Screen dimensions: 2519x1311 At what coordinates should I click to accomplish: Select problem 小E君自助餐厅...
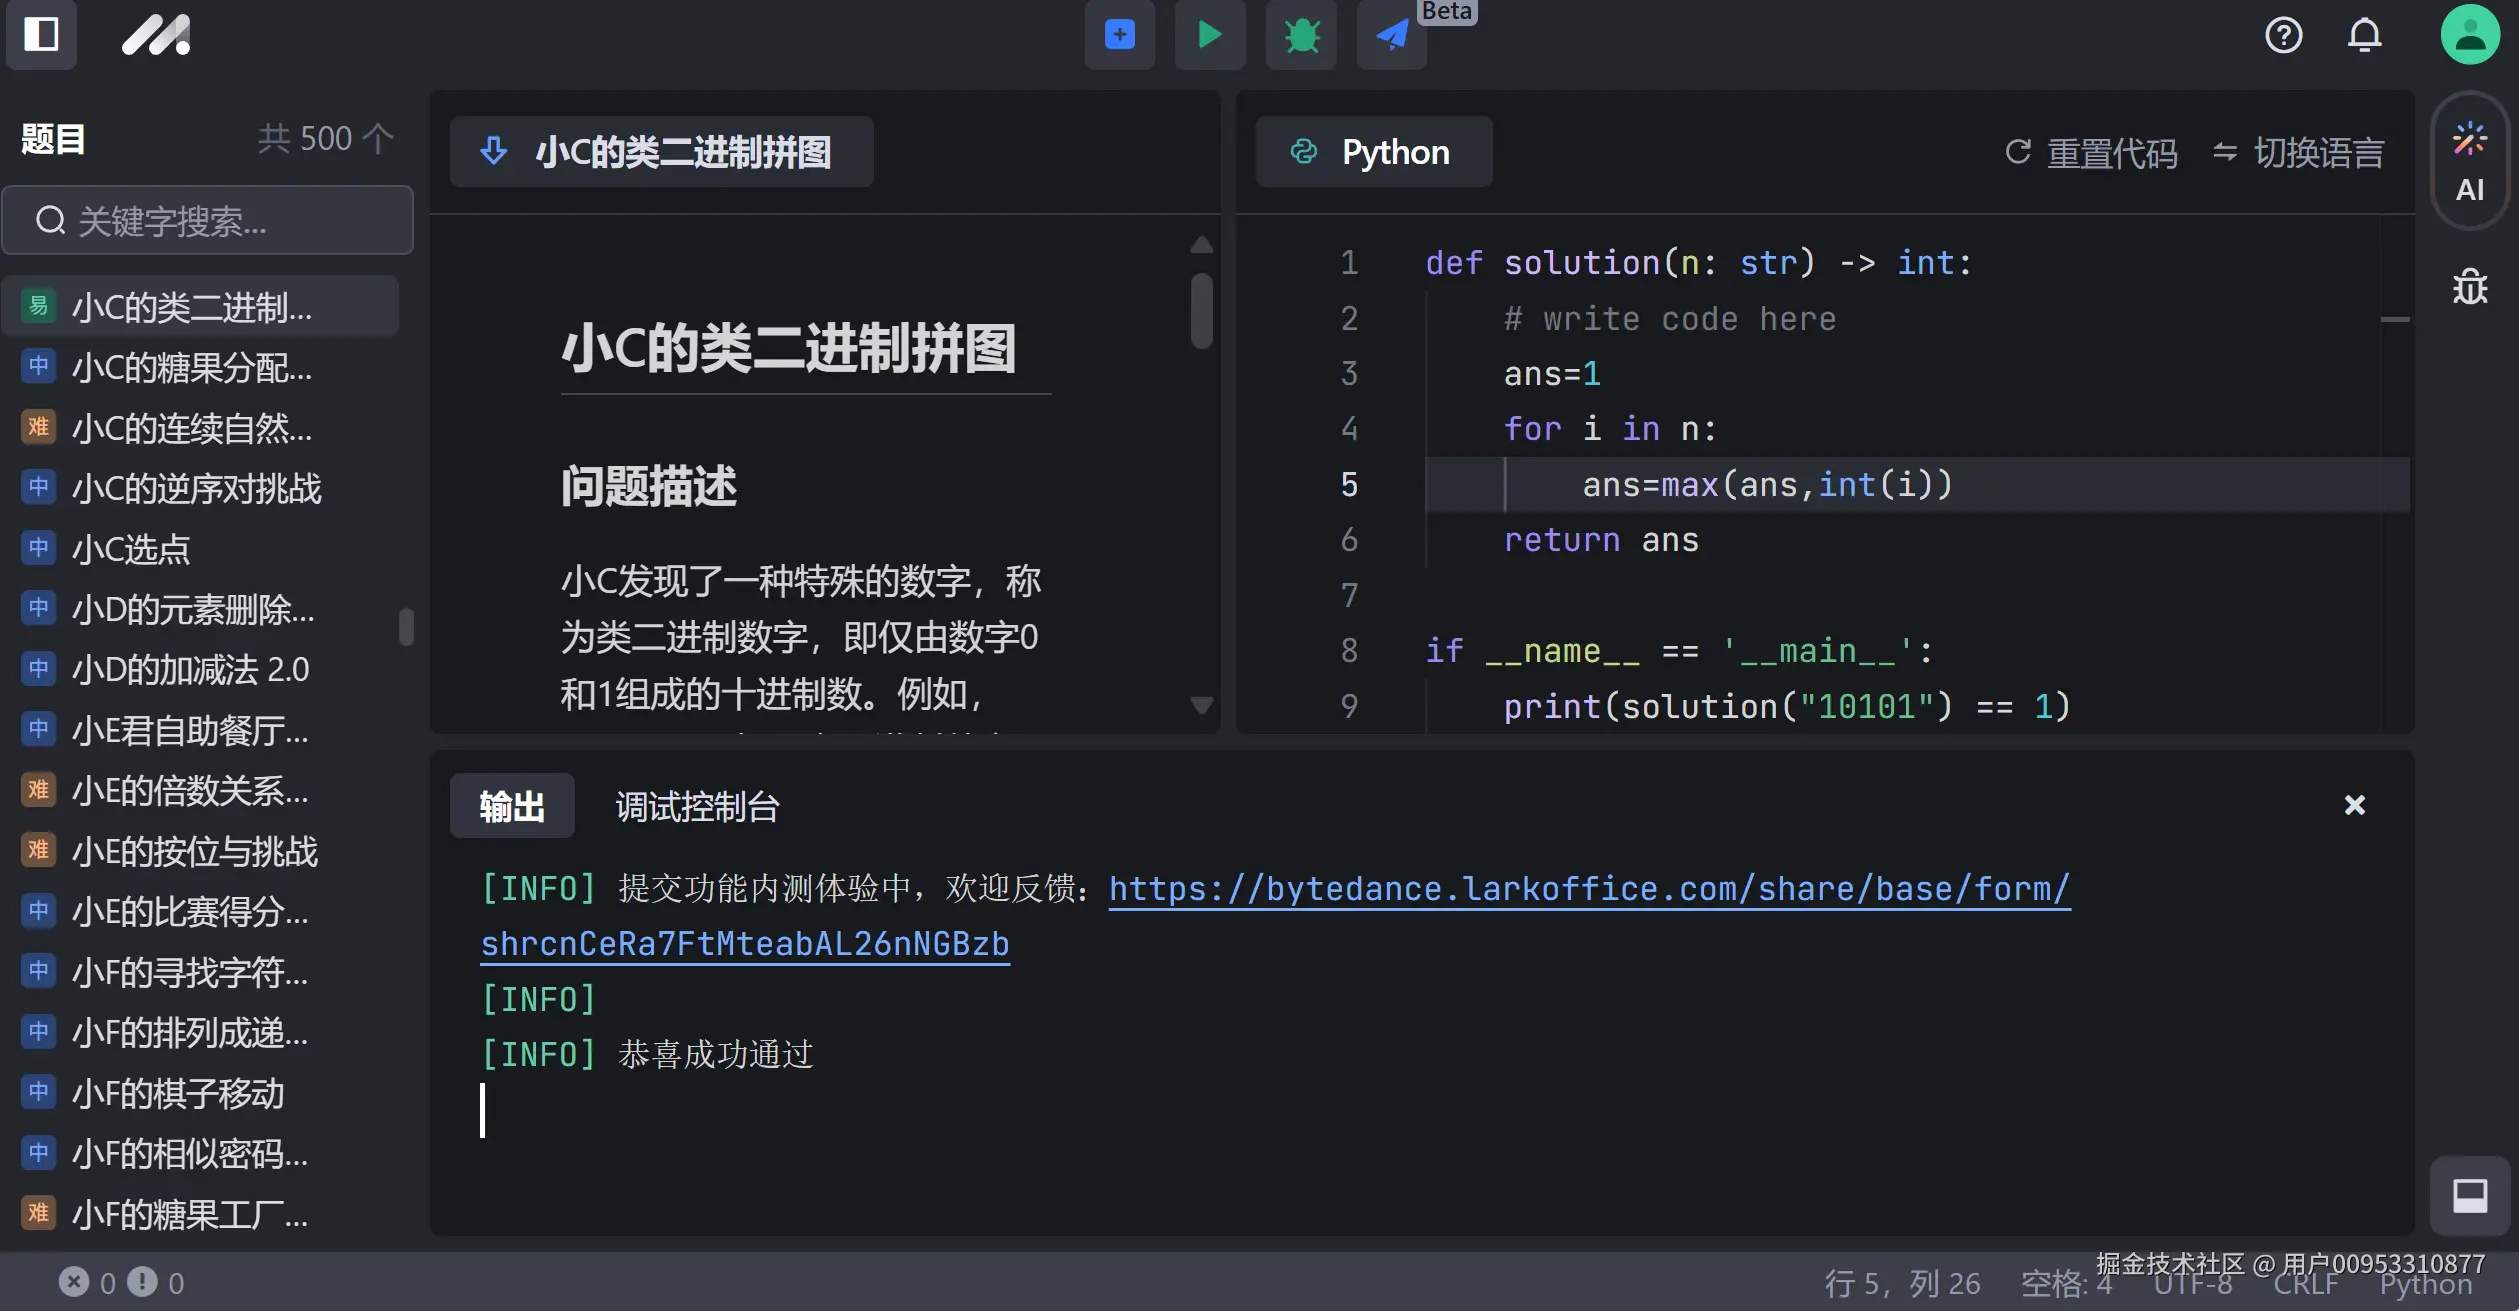[x=200, y=729]
